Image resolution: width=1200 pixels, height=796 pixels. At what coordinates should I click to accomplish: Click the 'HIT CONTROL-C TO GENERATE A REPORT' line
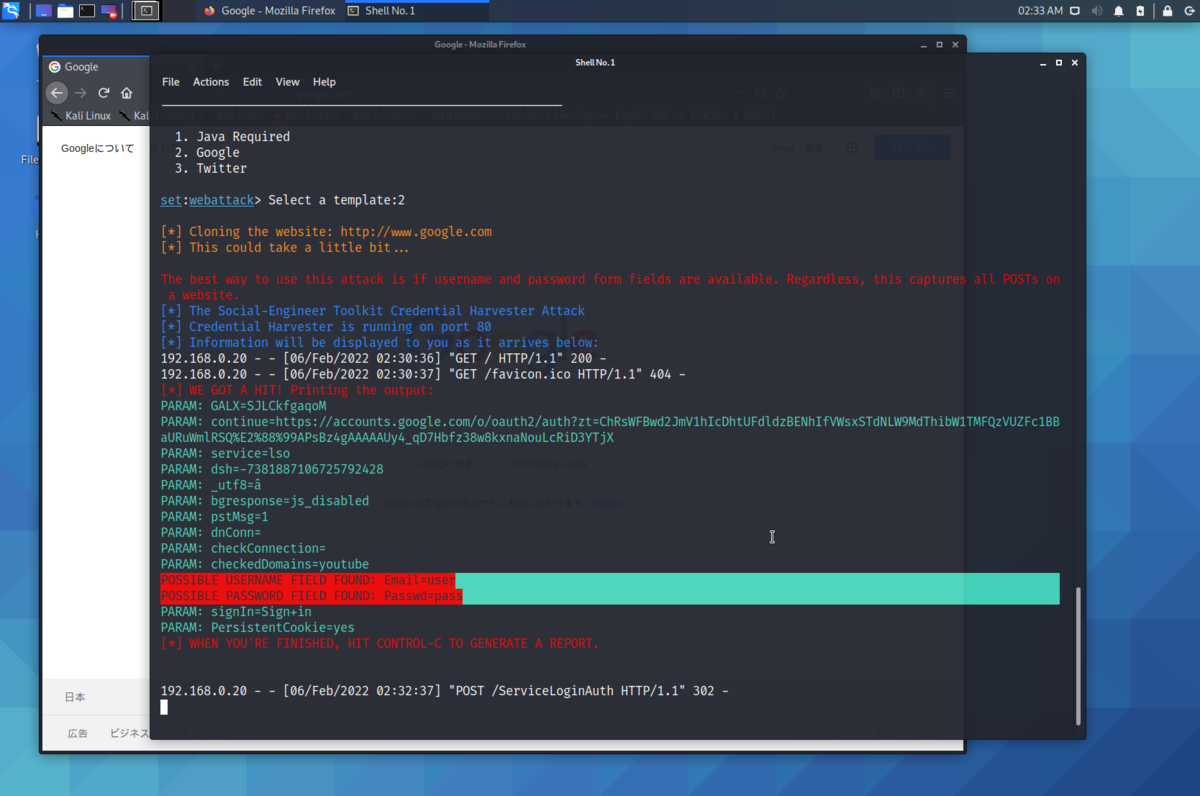(380, 643)
